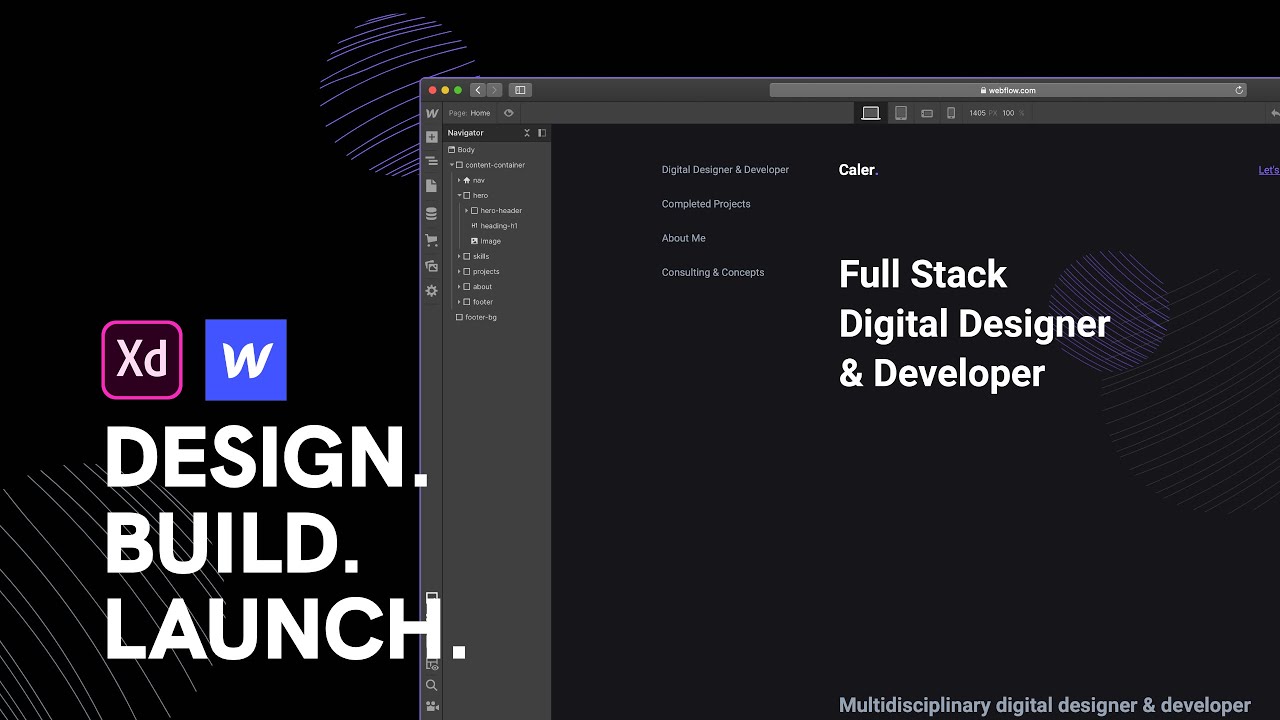This screenshot has height=720, width=1280.
Task: Collapse all layers in the Navigator header
Action: click(527, 133)
